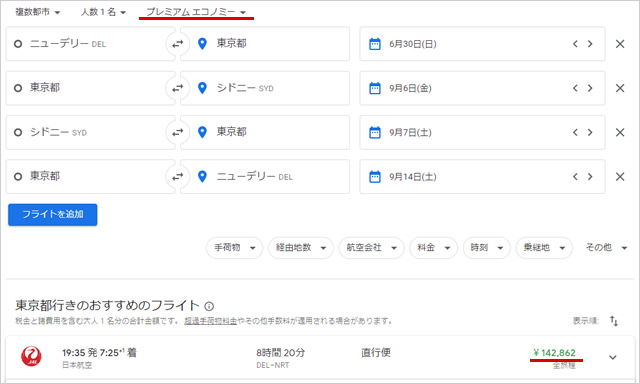Go to previous day from 9月7日(土)
The image size is (640, 384).
[x=575, y=132]
